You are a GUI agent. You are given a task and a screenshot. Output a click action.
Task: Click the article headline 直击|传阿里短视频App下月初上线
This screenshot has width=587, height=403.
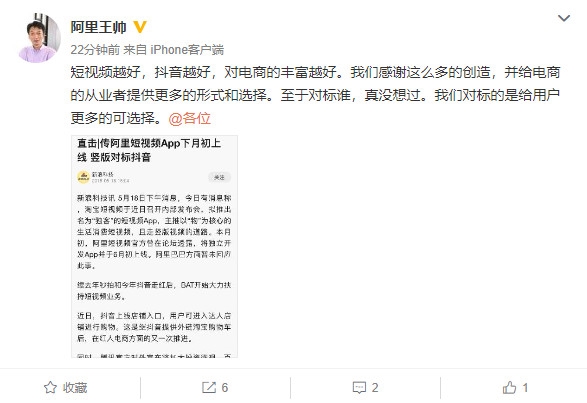(x=149, y=150)
